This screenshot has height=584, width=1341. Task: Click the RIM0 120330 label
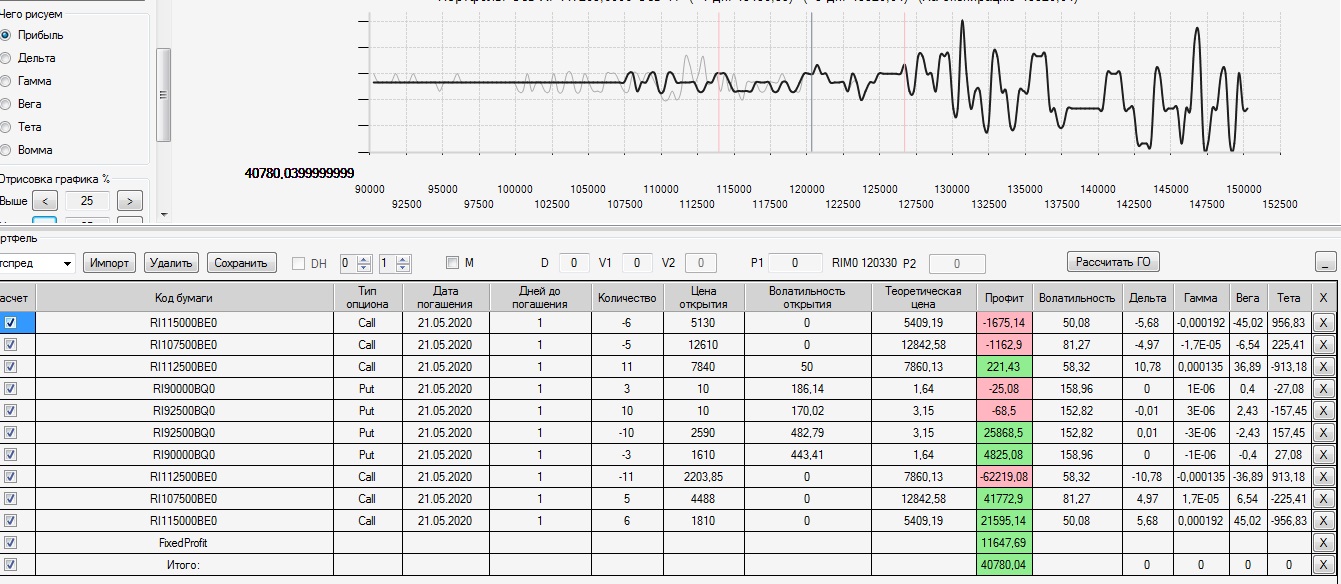[x=864, y=263]
